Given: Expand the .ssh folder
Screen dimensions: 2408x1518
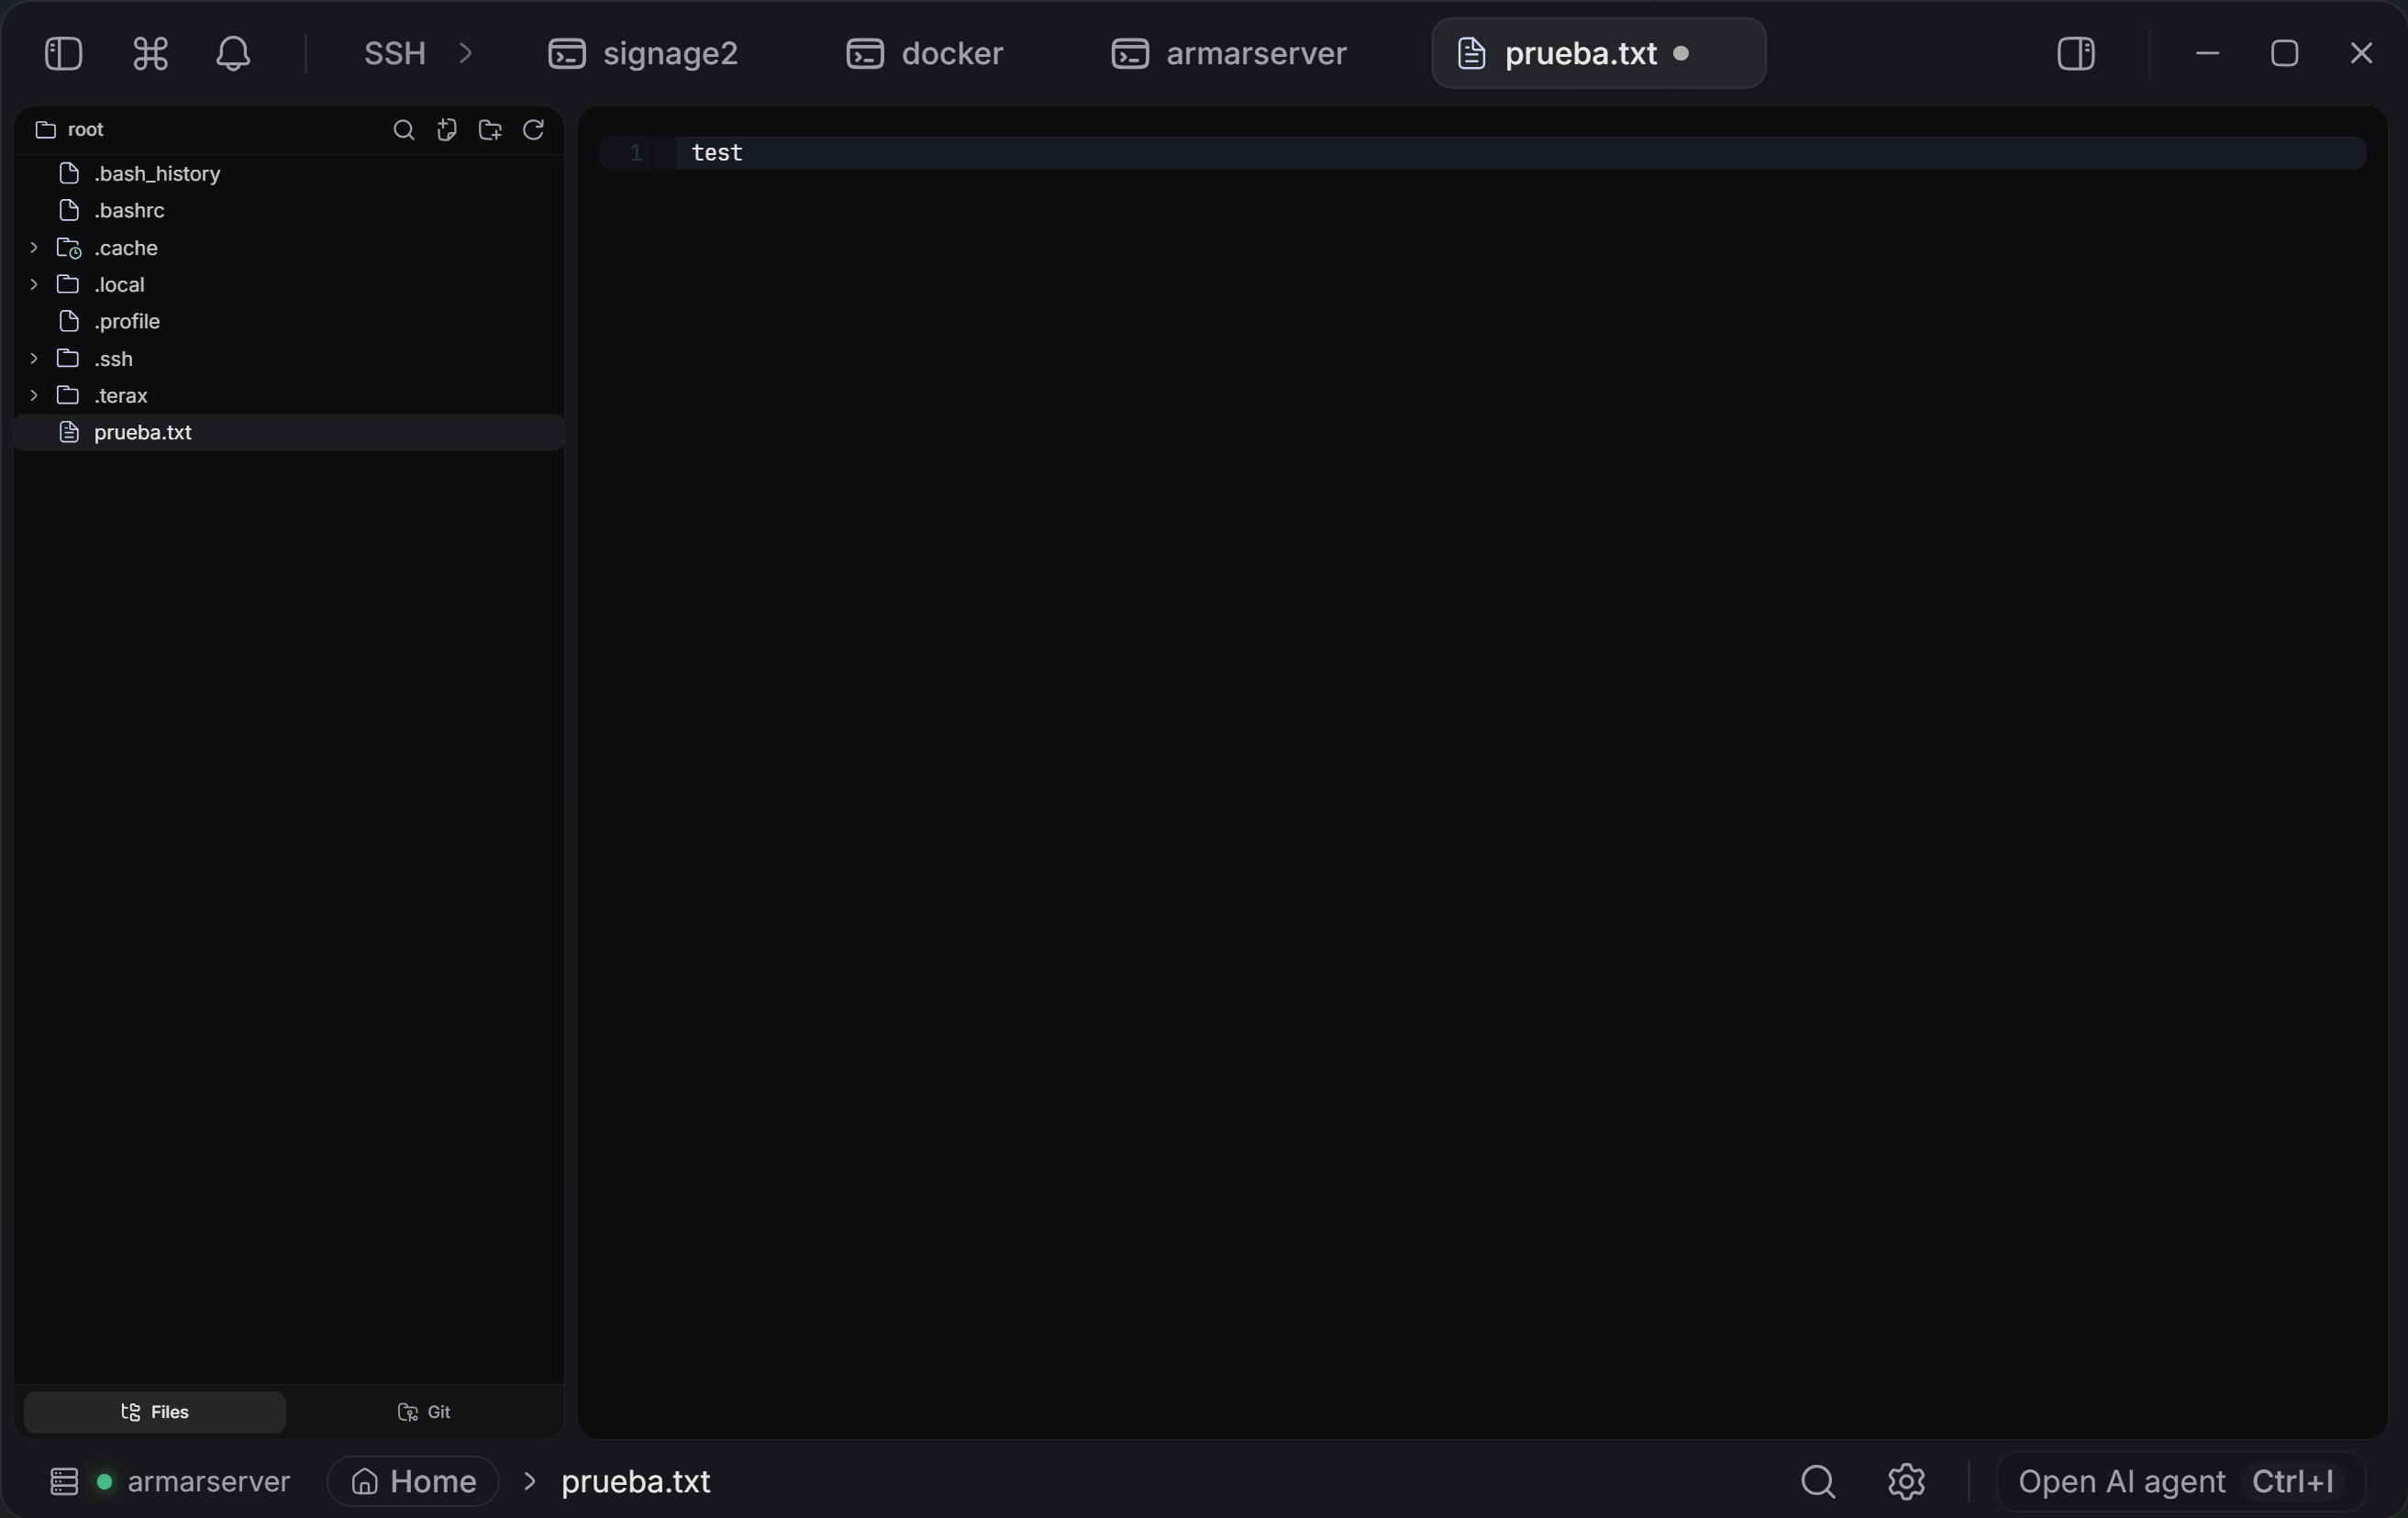Looking at the screenshot, I should pyautogui.click(x=34, y=359).
